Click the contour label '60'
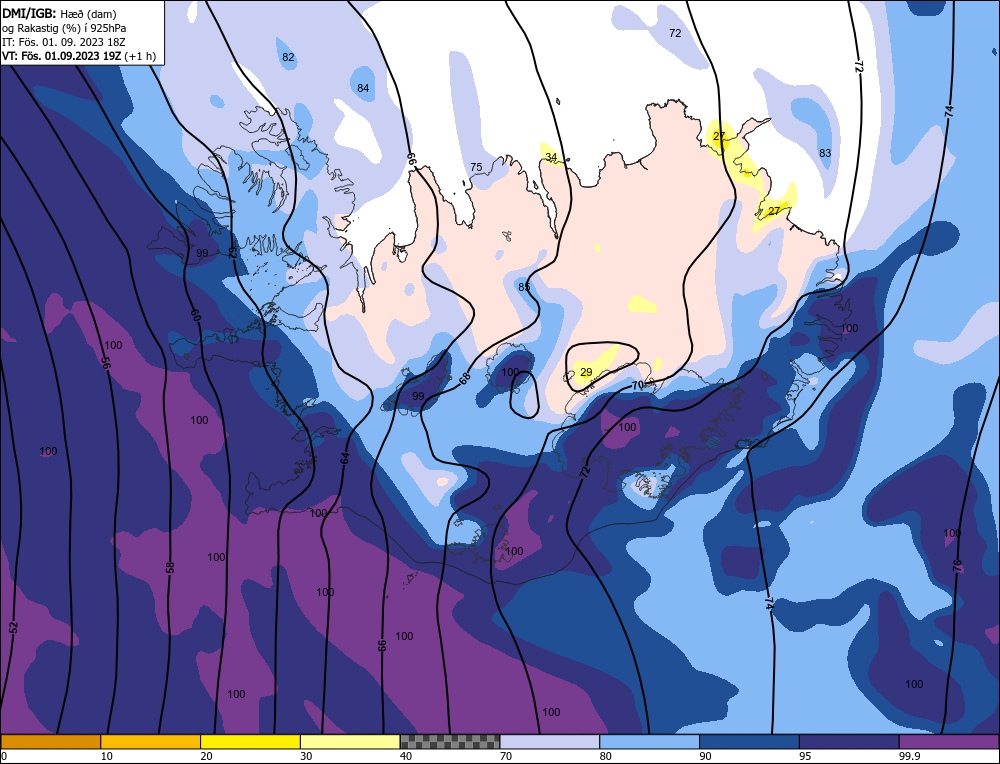Screen dimensions: 1000x764 click(196, 315)
